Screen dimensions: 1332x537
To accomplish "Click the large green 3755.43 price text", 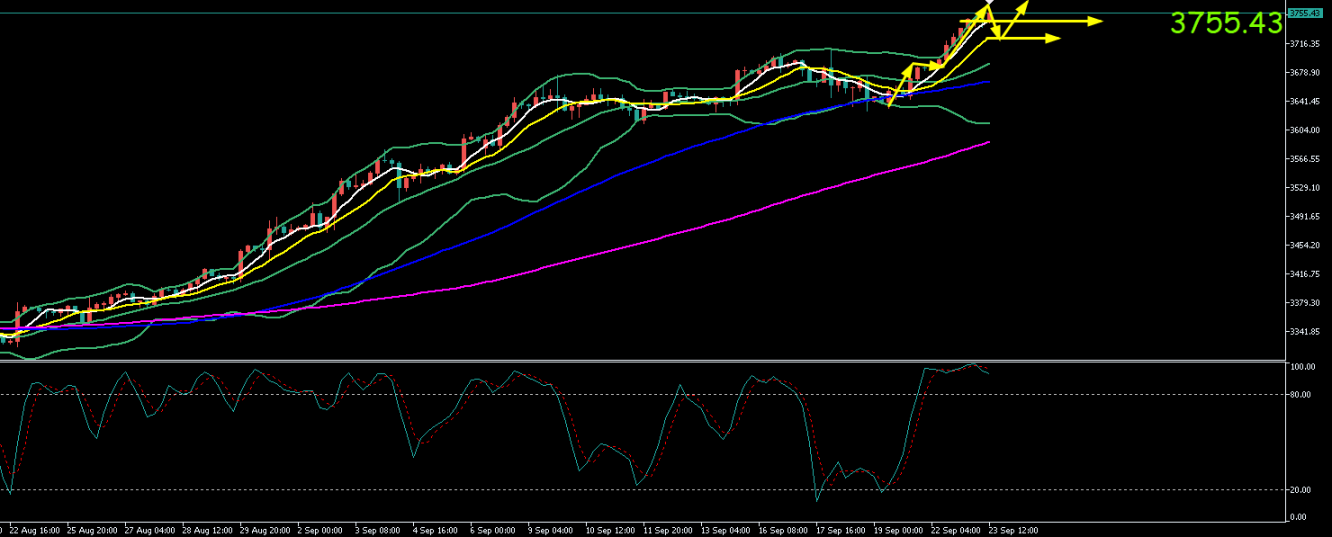I will pyautogui.click(x=1225, y=23).
